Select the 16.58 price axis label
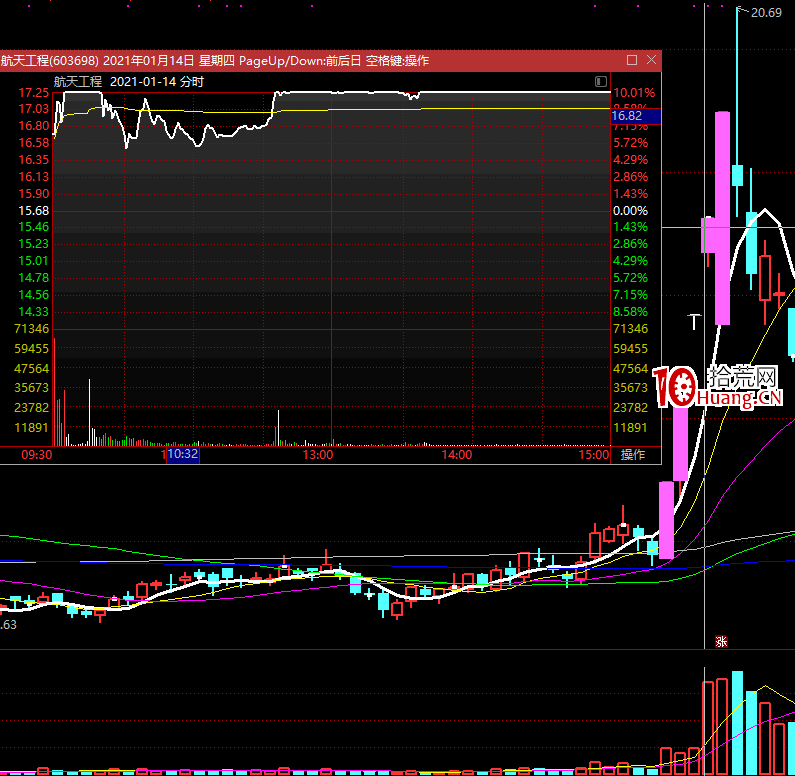 point(33,143)
